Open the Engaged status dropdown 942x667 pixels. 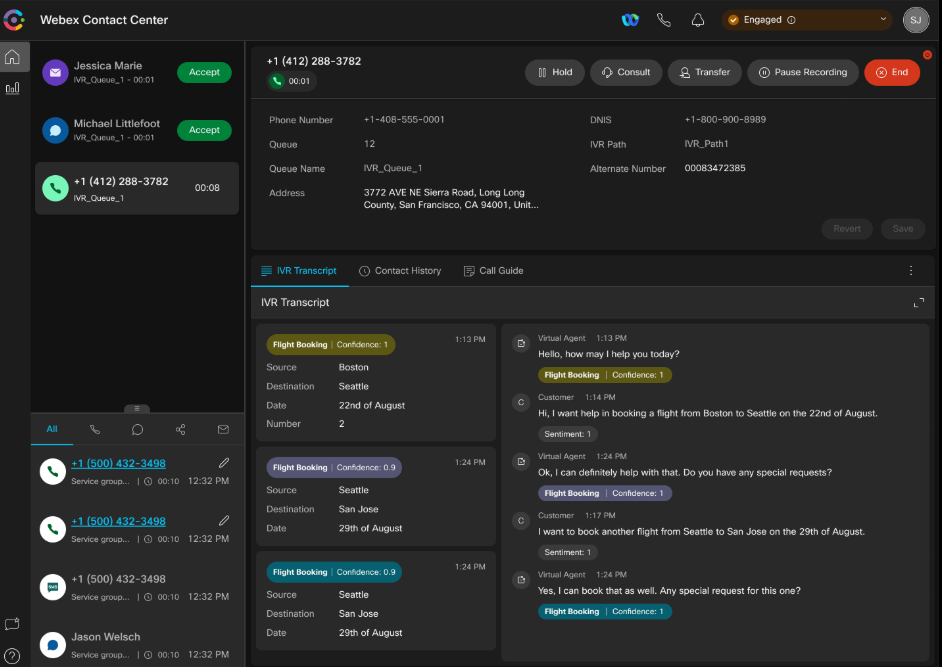point(807,20)
